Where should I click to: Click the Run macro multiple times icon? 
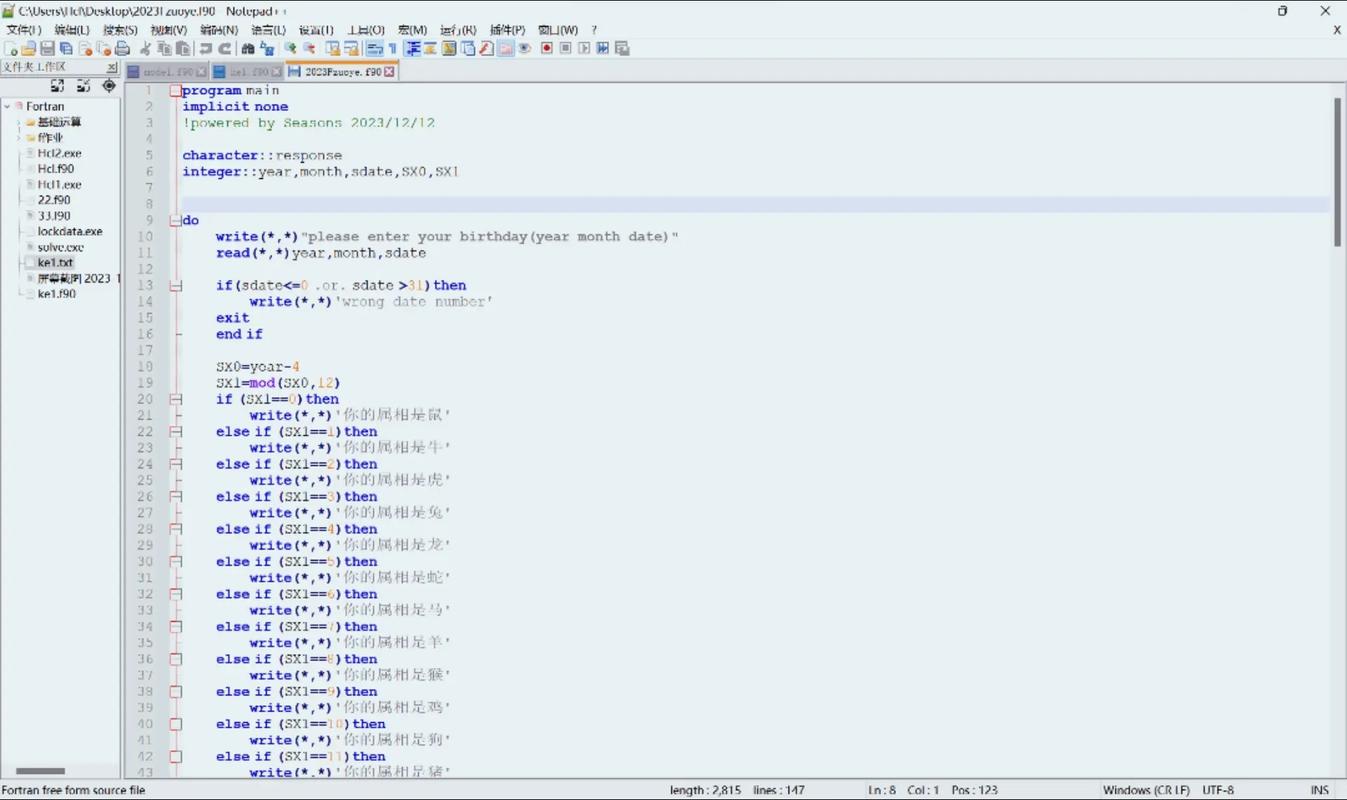(603, 48)
